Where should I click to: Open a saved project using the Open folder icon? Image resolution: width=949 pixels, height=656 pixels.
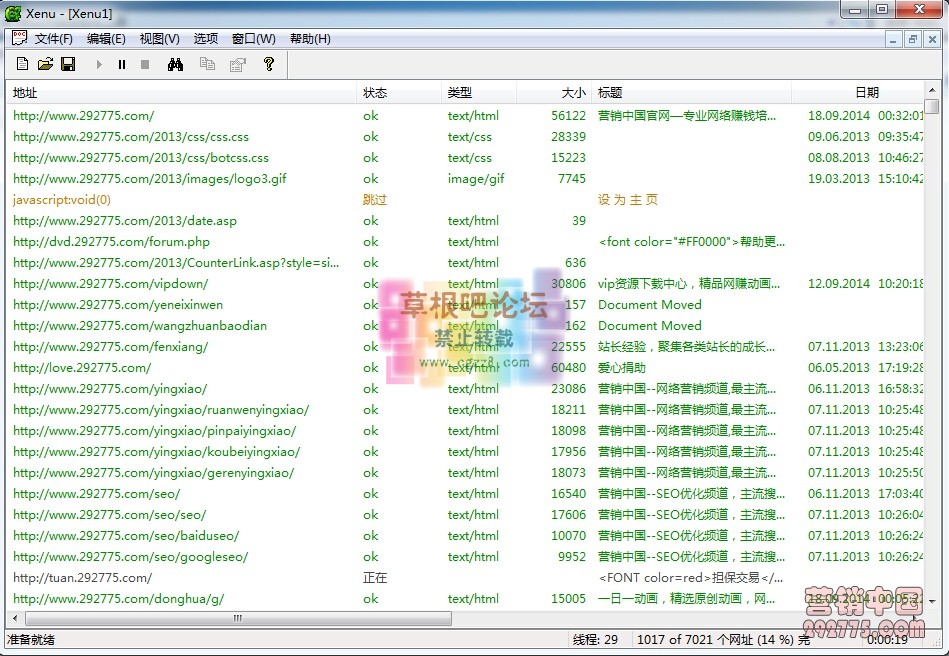point(46,63)
